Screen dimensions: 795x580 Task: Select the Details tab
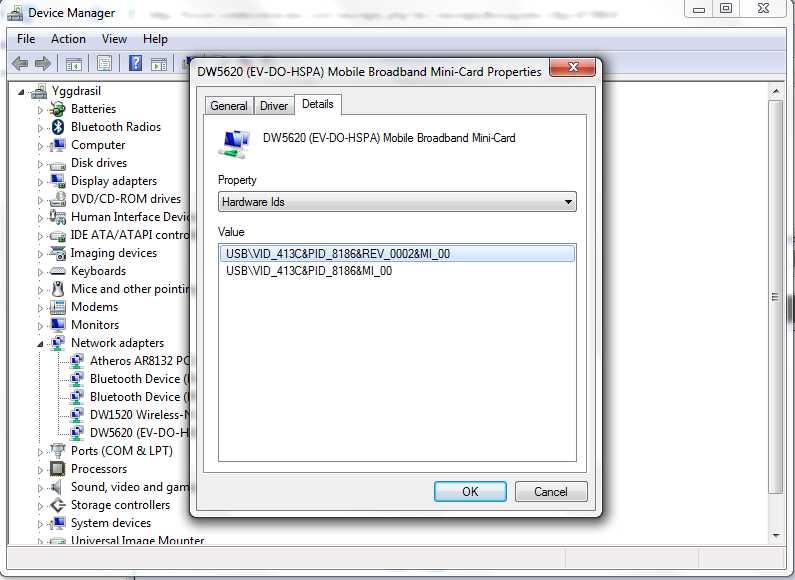(318, 104)
